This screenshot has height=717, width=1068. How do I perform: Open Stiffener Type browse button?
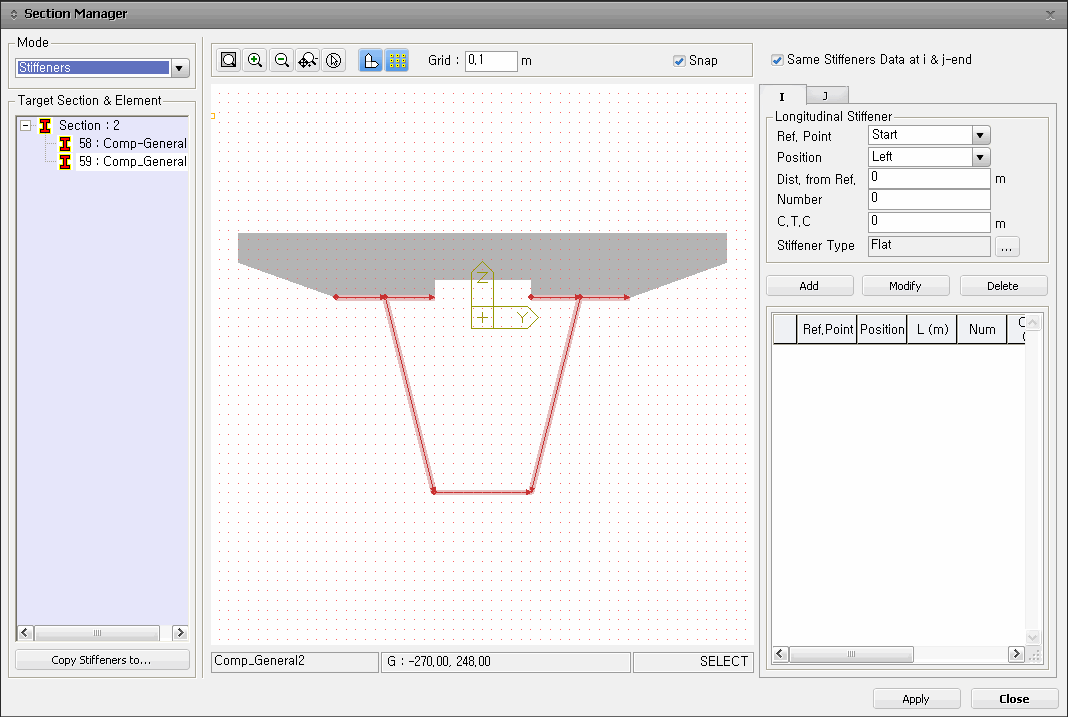1007,246
